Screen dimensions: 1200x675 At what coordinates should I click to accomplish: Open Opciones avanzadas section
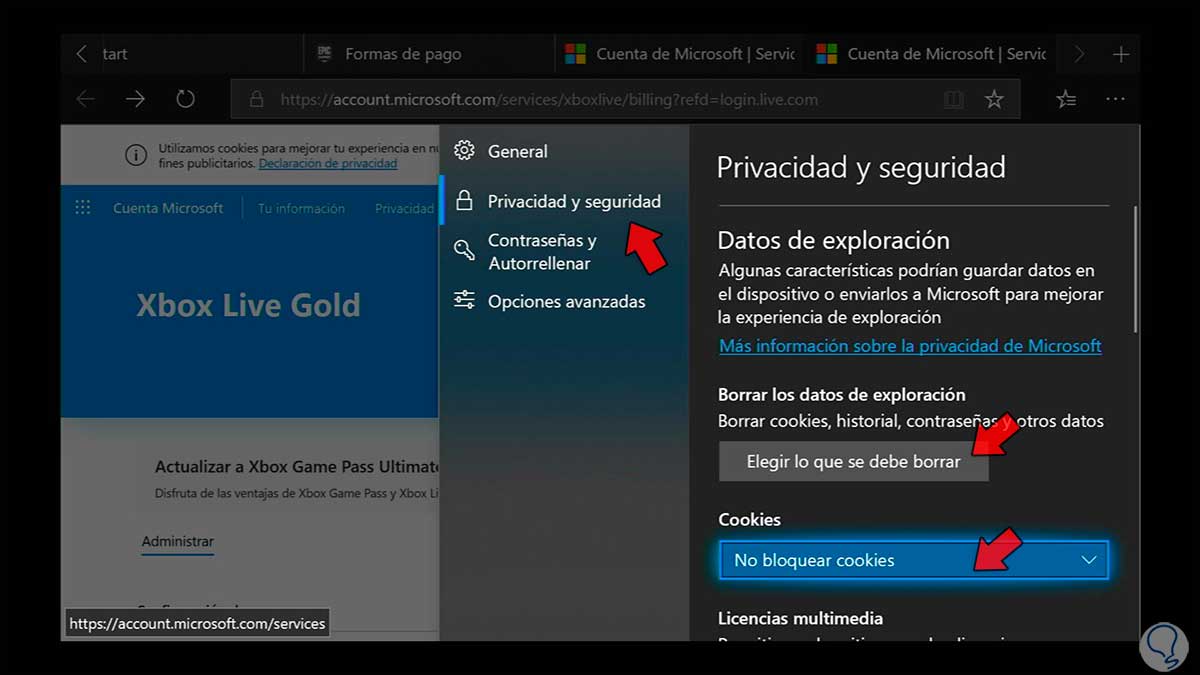pyautogui.click(x=564, y=301)
